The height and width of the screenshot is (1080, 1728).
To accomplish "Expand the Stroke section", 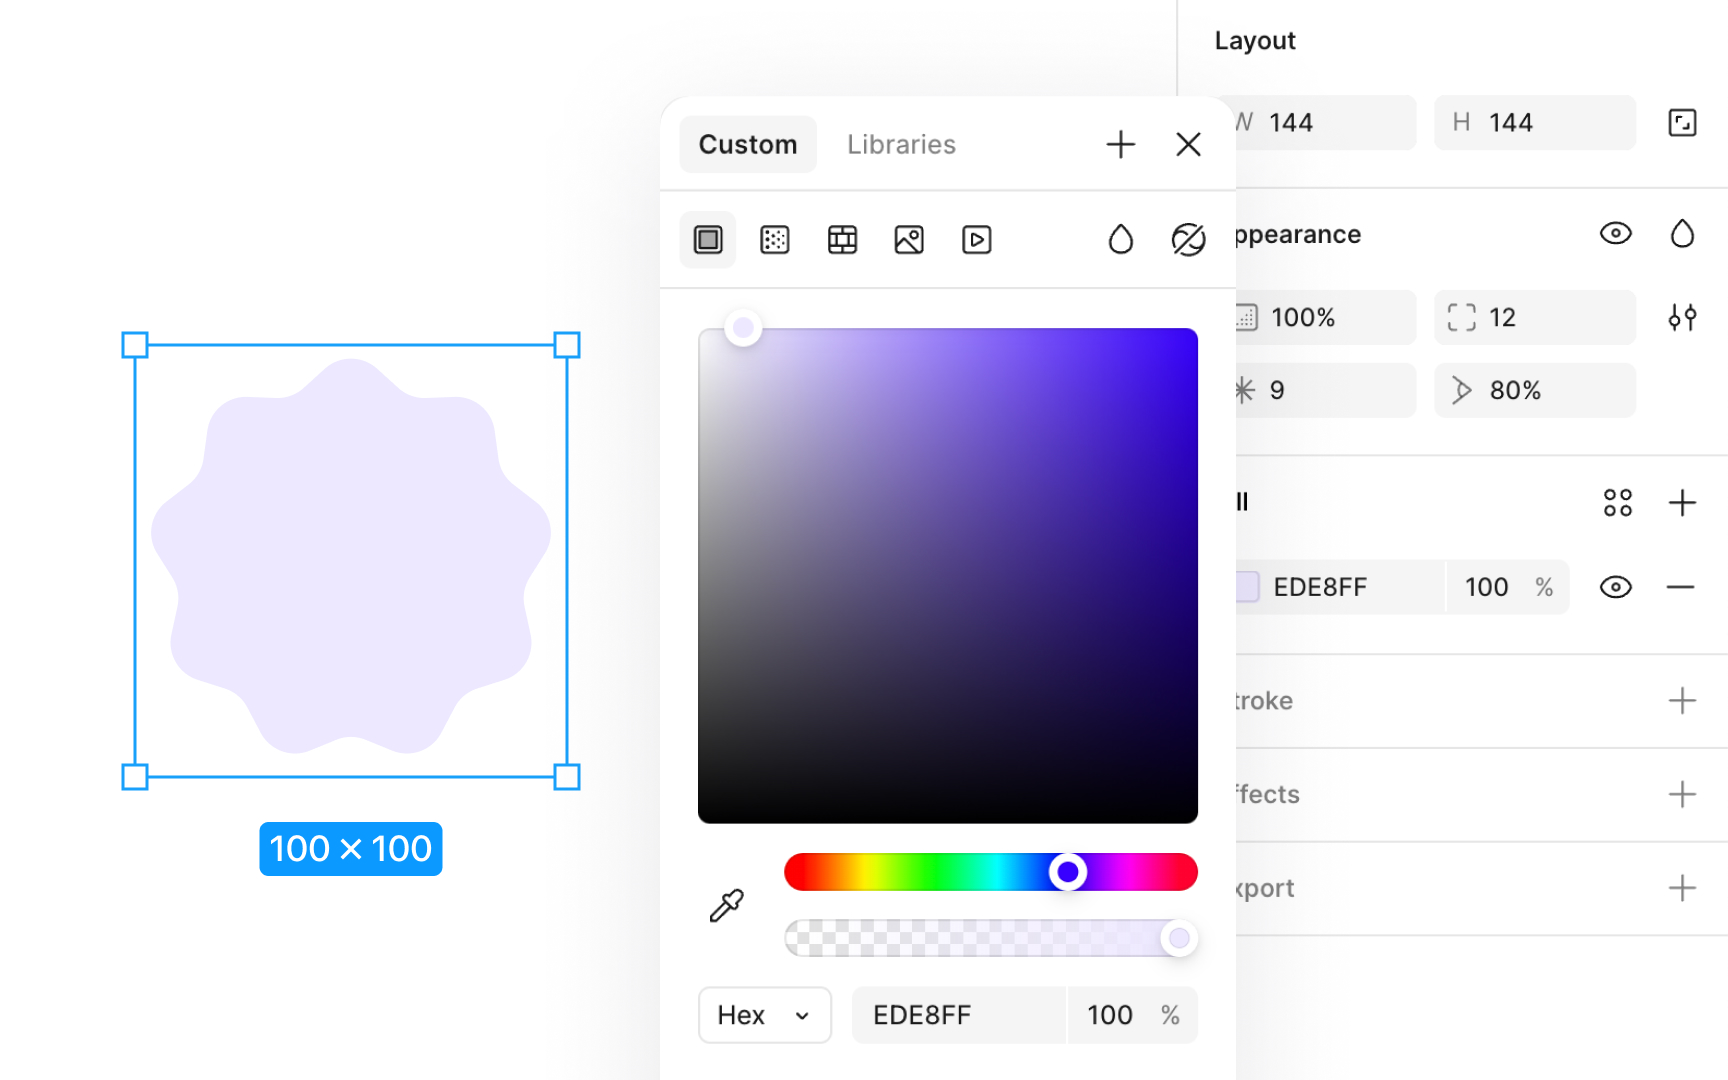I will 1682,700.
